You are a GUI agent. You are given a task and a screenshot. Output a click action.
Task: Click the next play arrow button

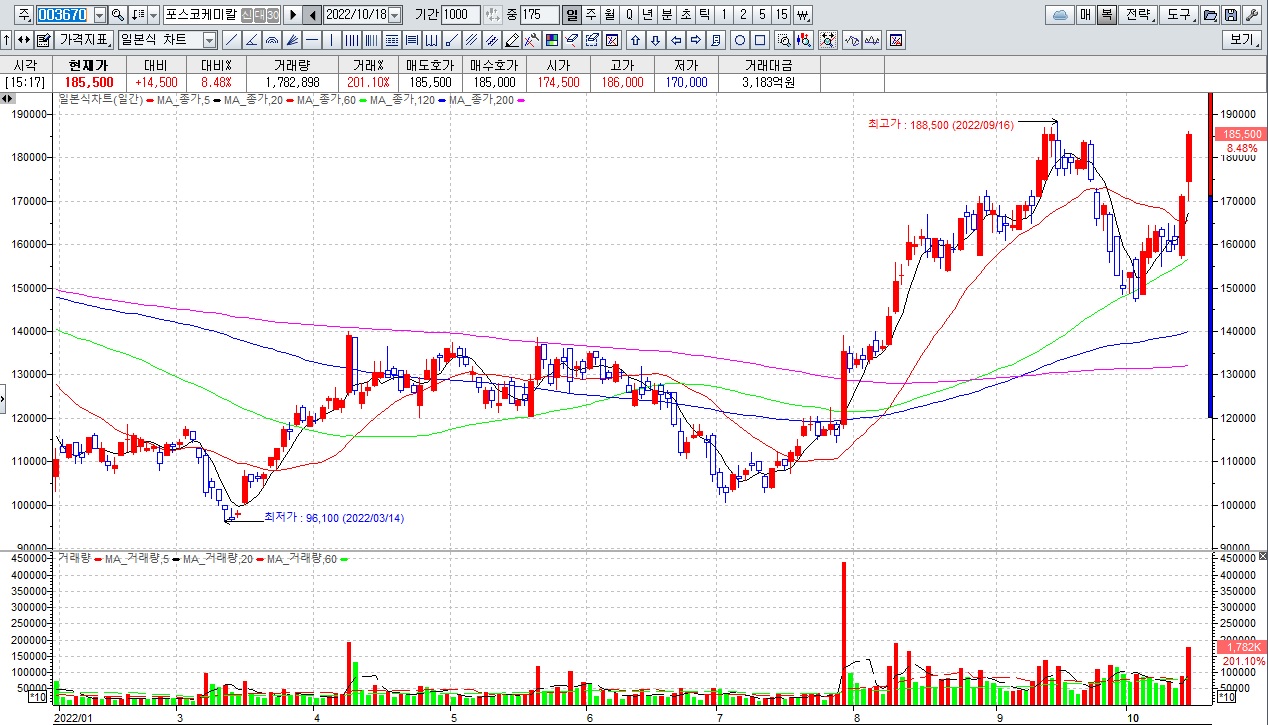coord(293,15)
